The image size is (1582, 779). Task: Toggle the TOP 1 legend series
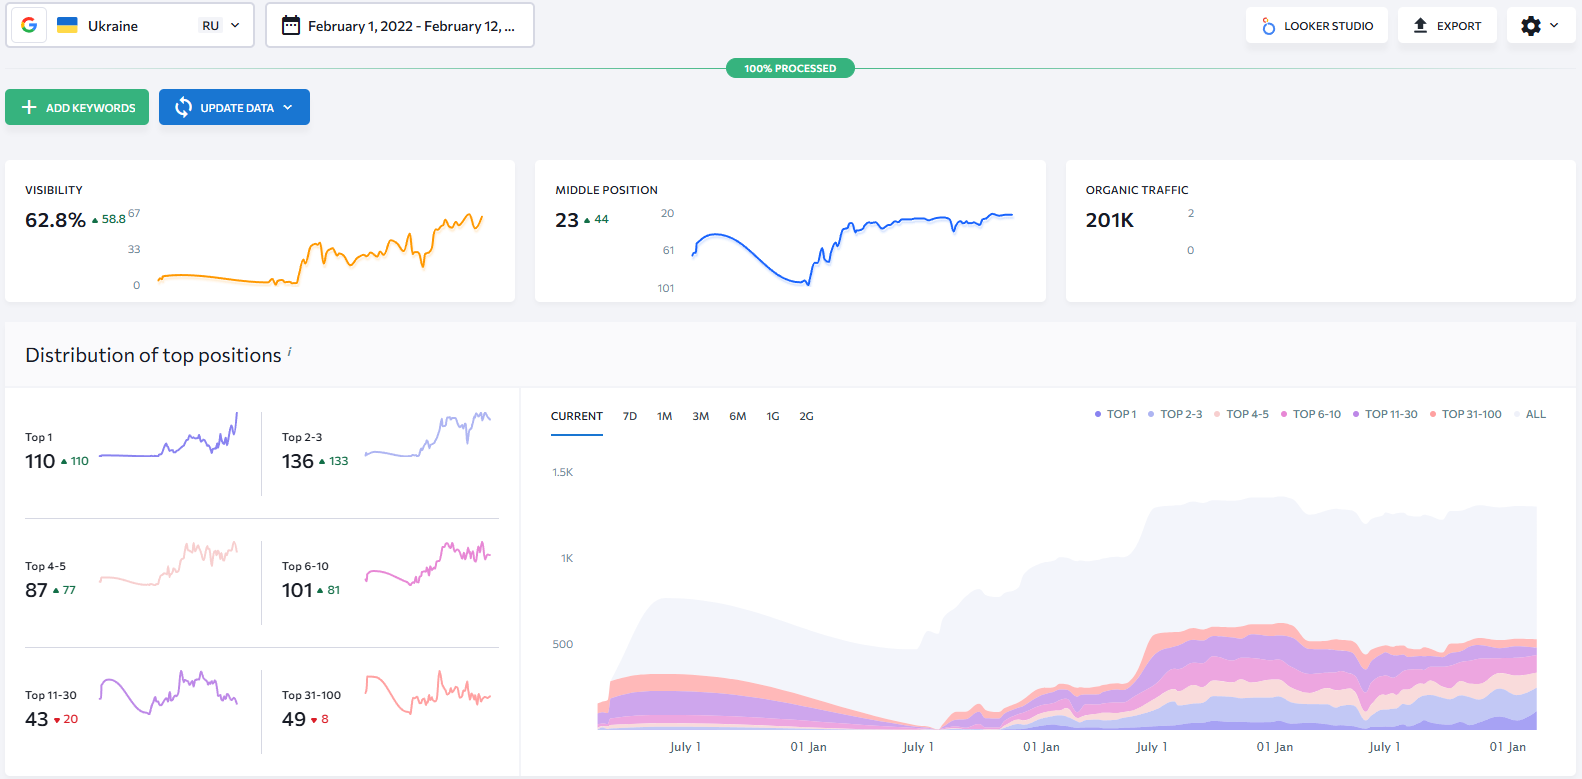(x=1115, y=414)
